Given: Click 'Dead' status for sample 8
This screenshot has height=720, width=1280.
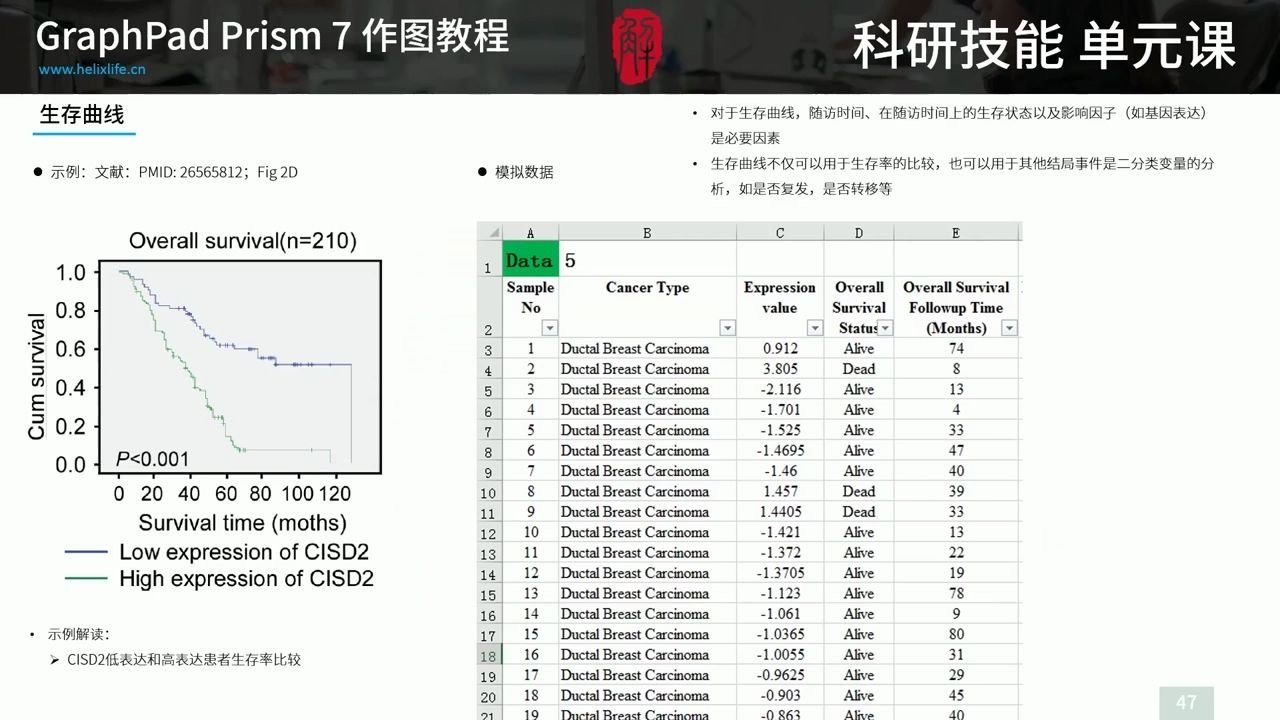Looking at the screenshot, I should coord(859,492).
